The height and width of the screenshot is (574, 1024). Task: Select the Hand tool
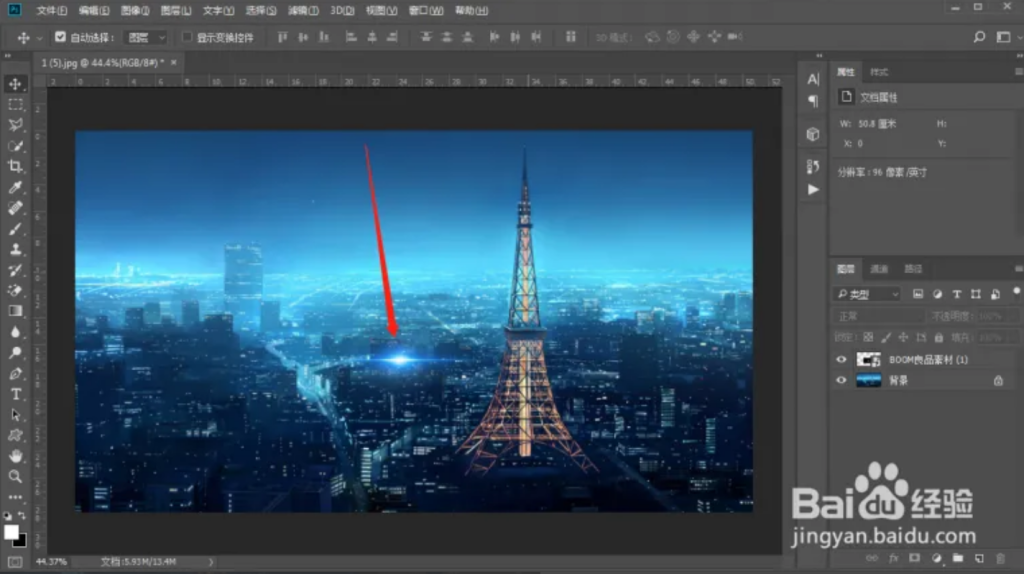click(x=15, y=456)
